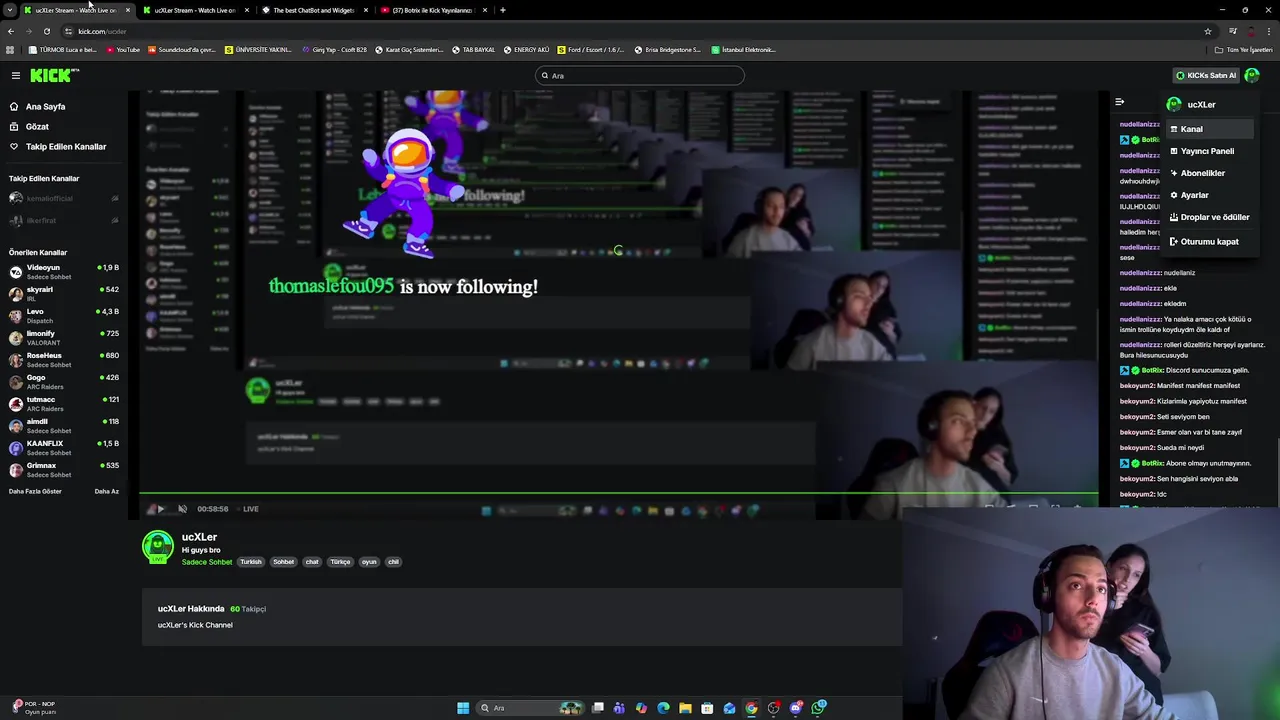The width and height of the screenshot is (1280, 720).
Task: Open kemalofficial followed channel
Action: pyautogui.click(x=63, y=198)
